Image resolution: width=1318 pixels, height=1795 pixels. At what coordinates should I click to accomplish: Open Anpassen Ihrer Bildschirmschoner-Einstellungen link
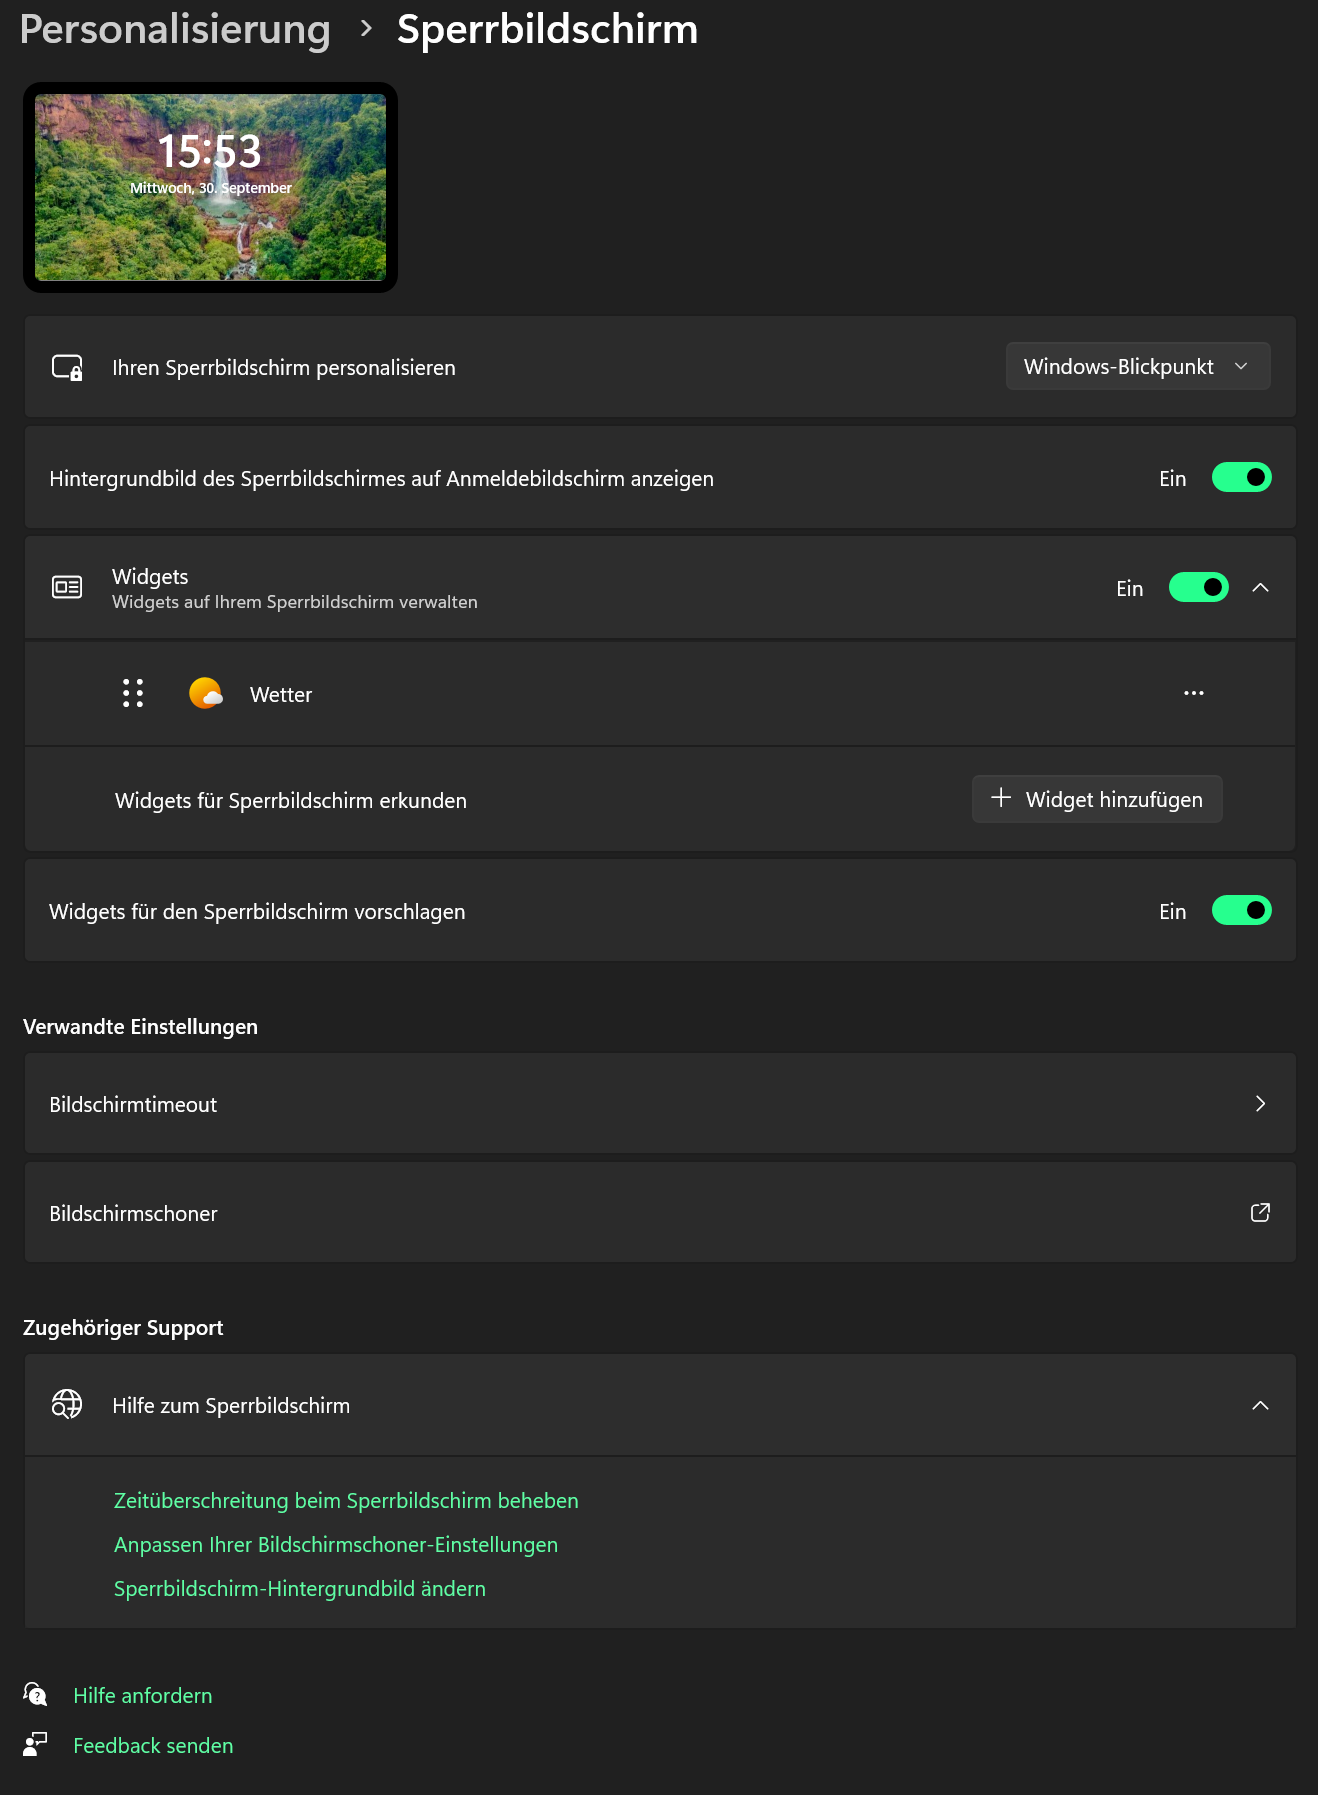pyautogui.click(x=336, y=1544)
